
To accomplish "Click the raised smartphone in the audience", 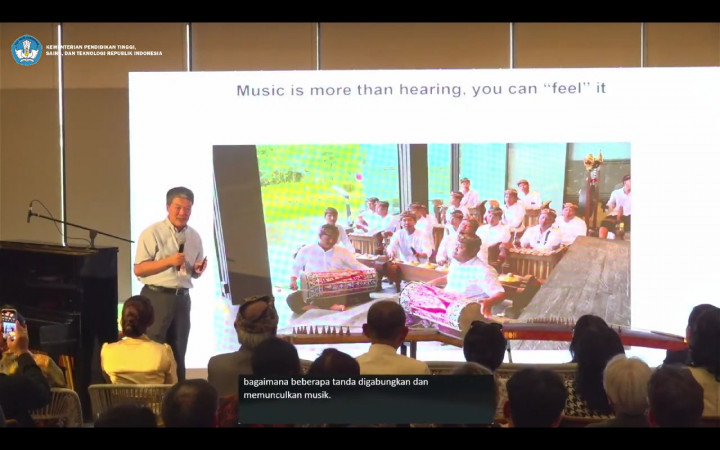I will pyautogui.click(x=9, y=322).
